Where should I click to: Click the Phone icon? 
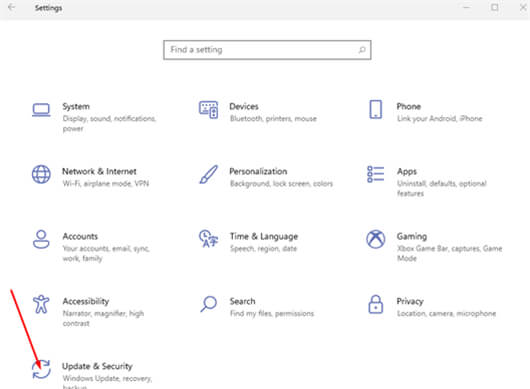point(376,110)
